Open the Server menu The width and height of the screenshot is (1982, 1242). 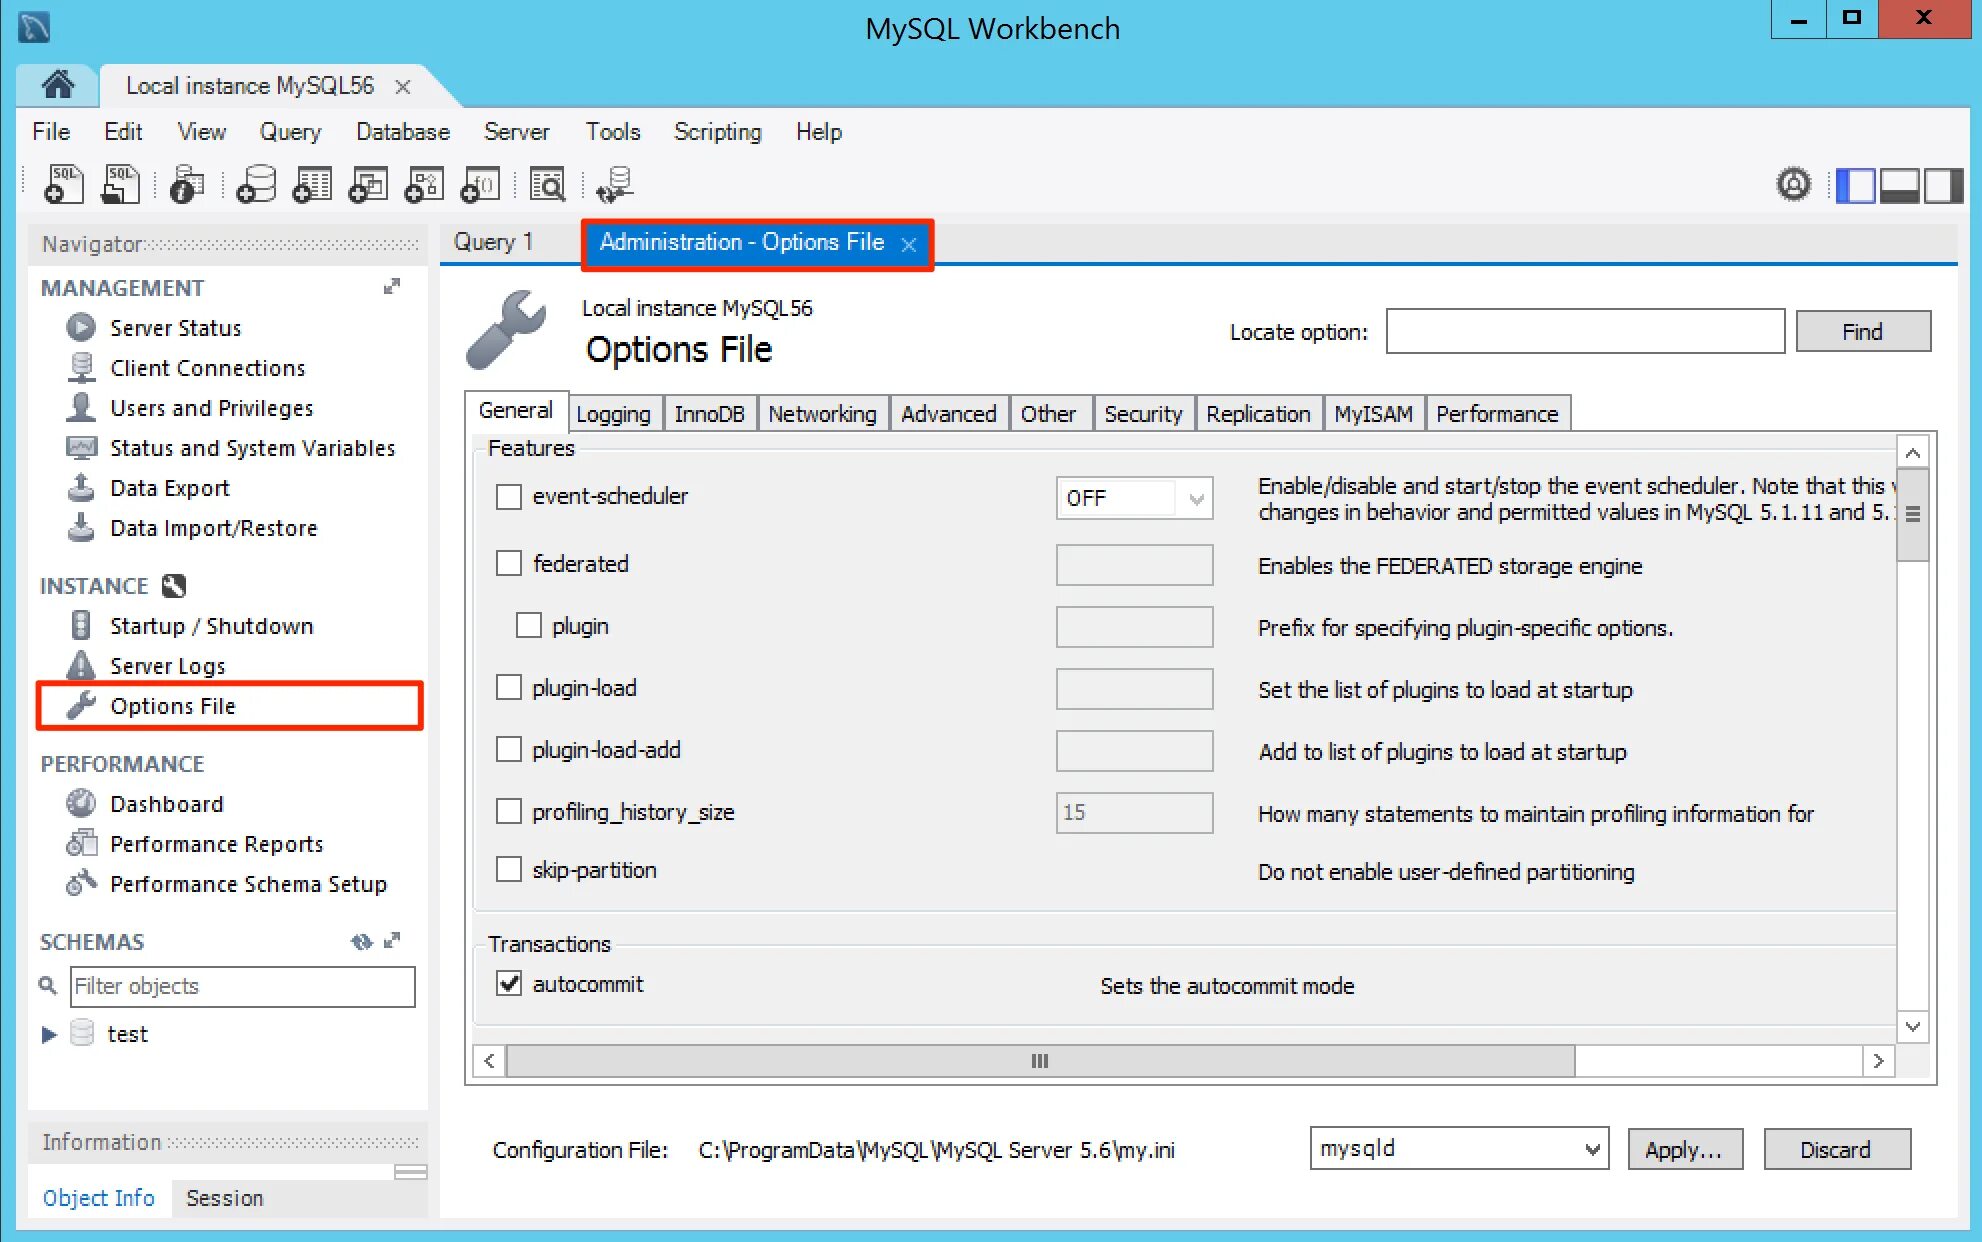pos(516,132)
